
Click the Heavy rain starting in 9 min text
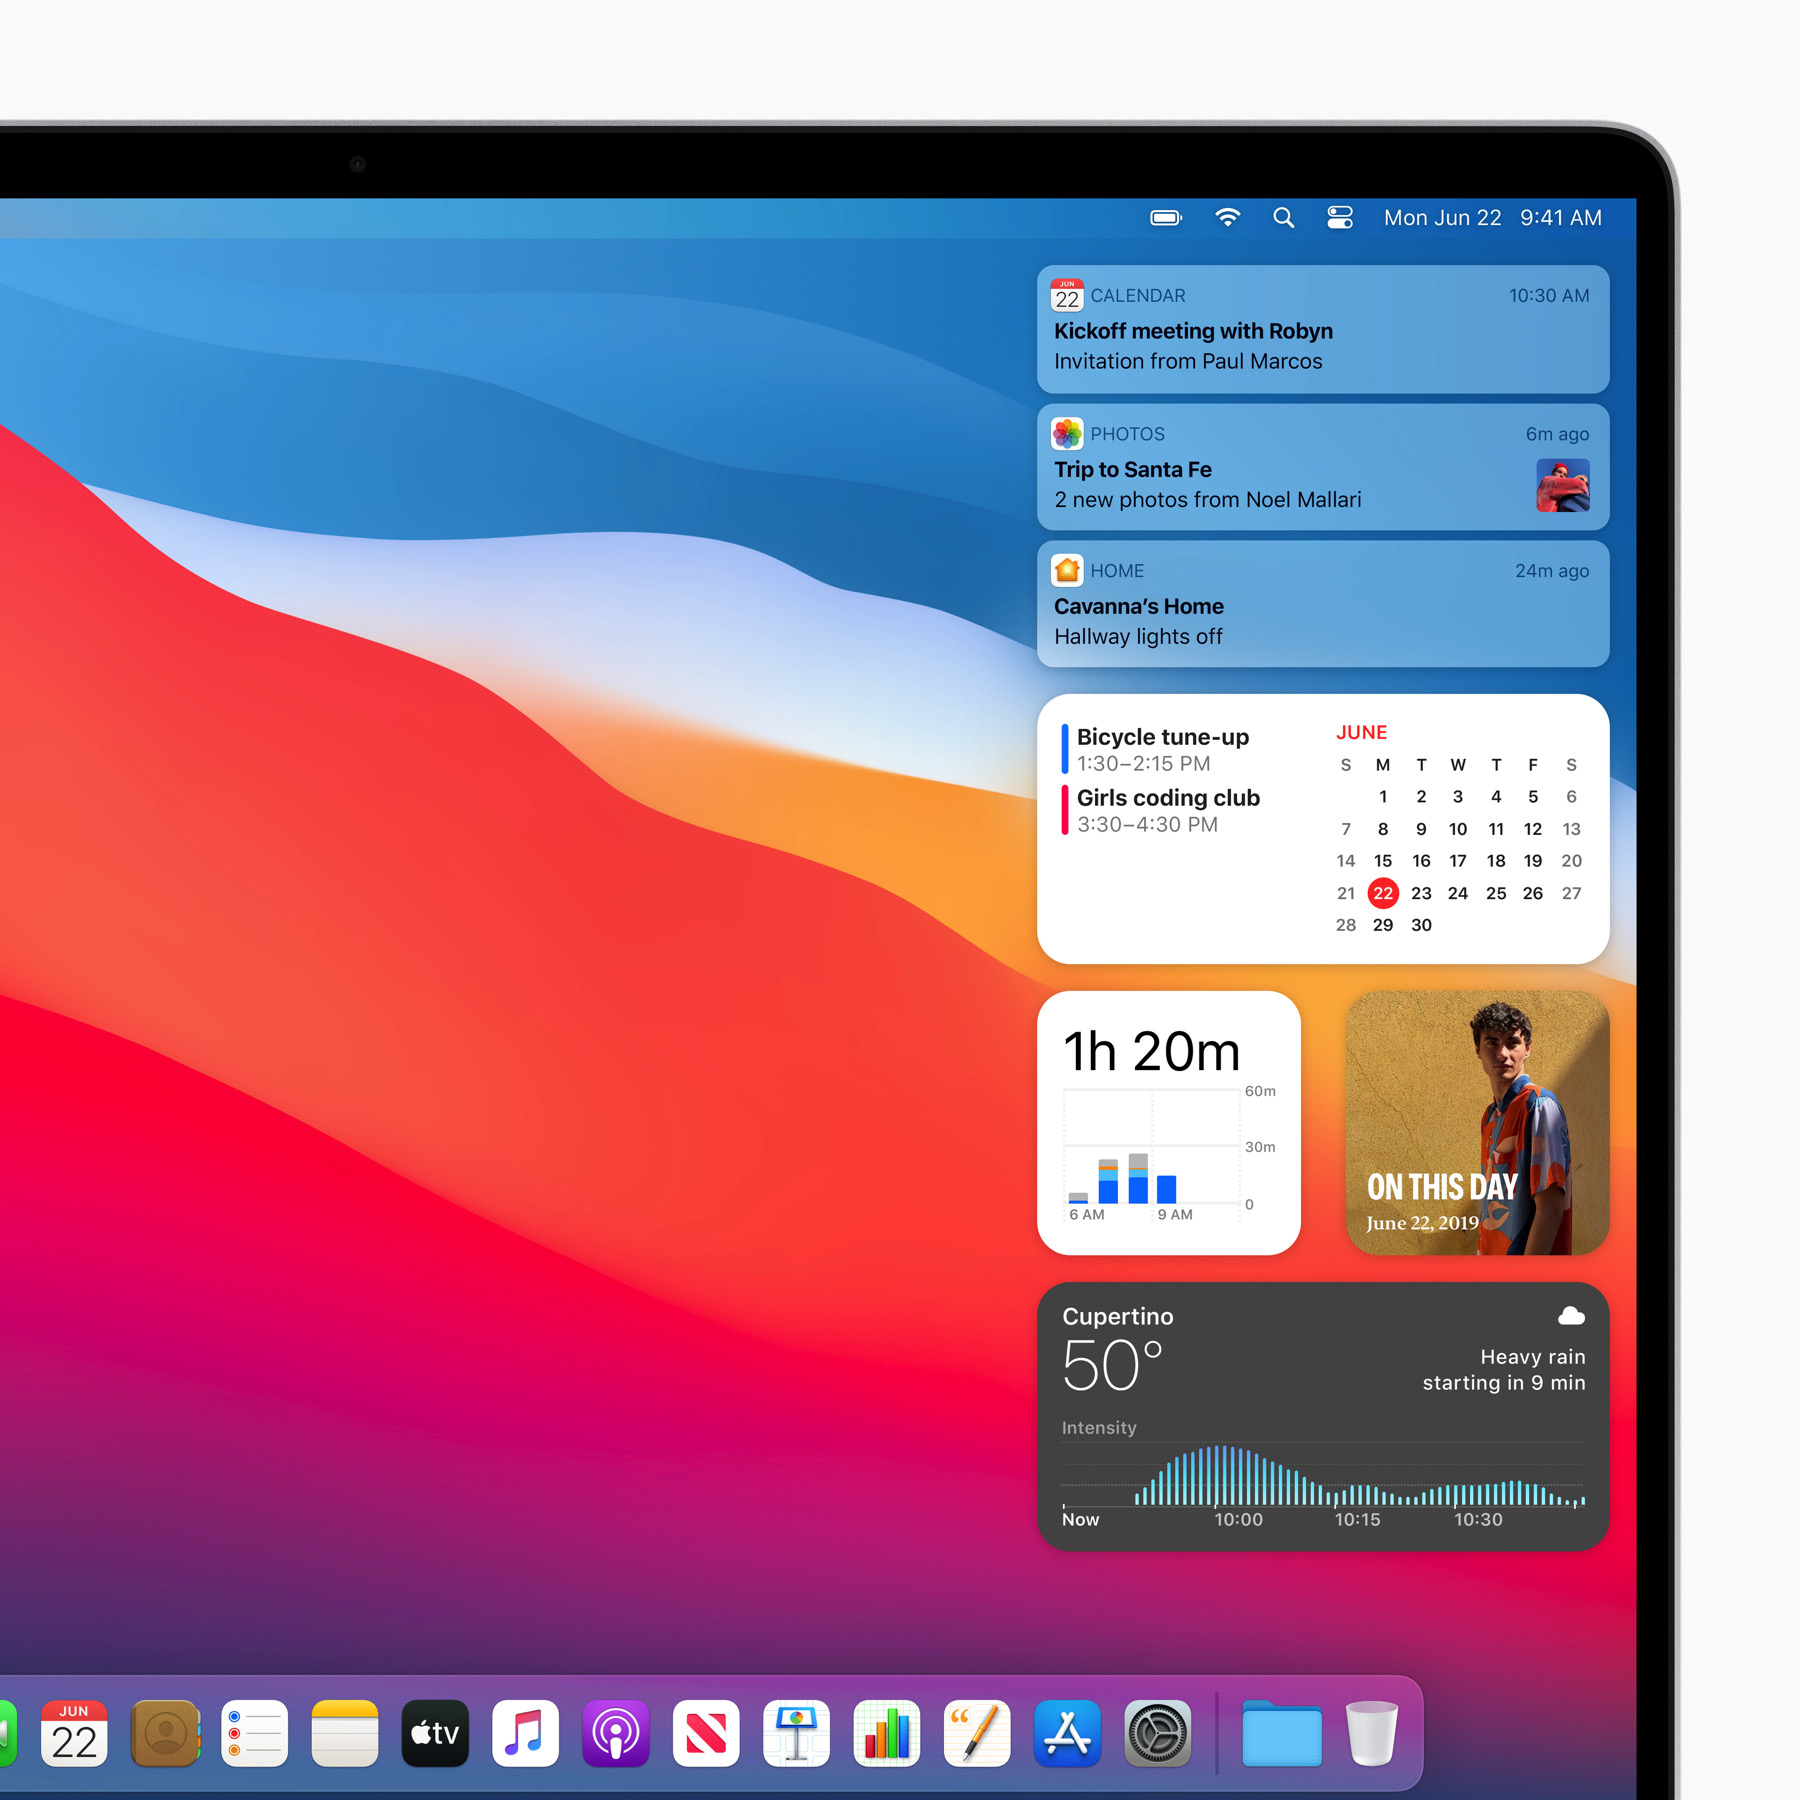point(1504,1370)
